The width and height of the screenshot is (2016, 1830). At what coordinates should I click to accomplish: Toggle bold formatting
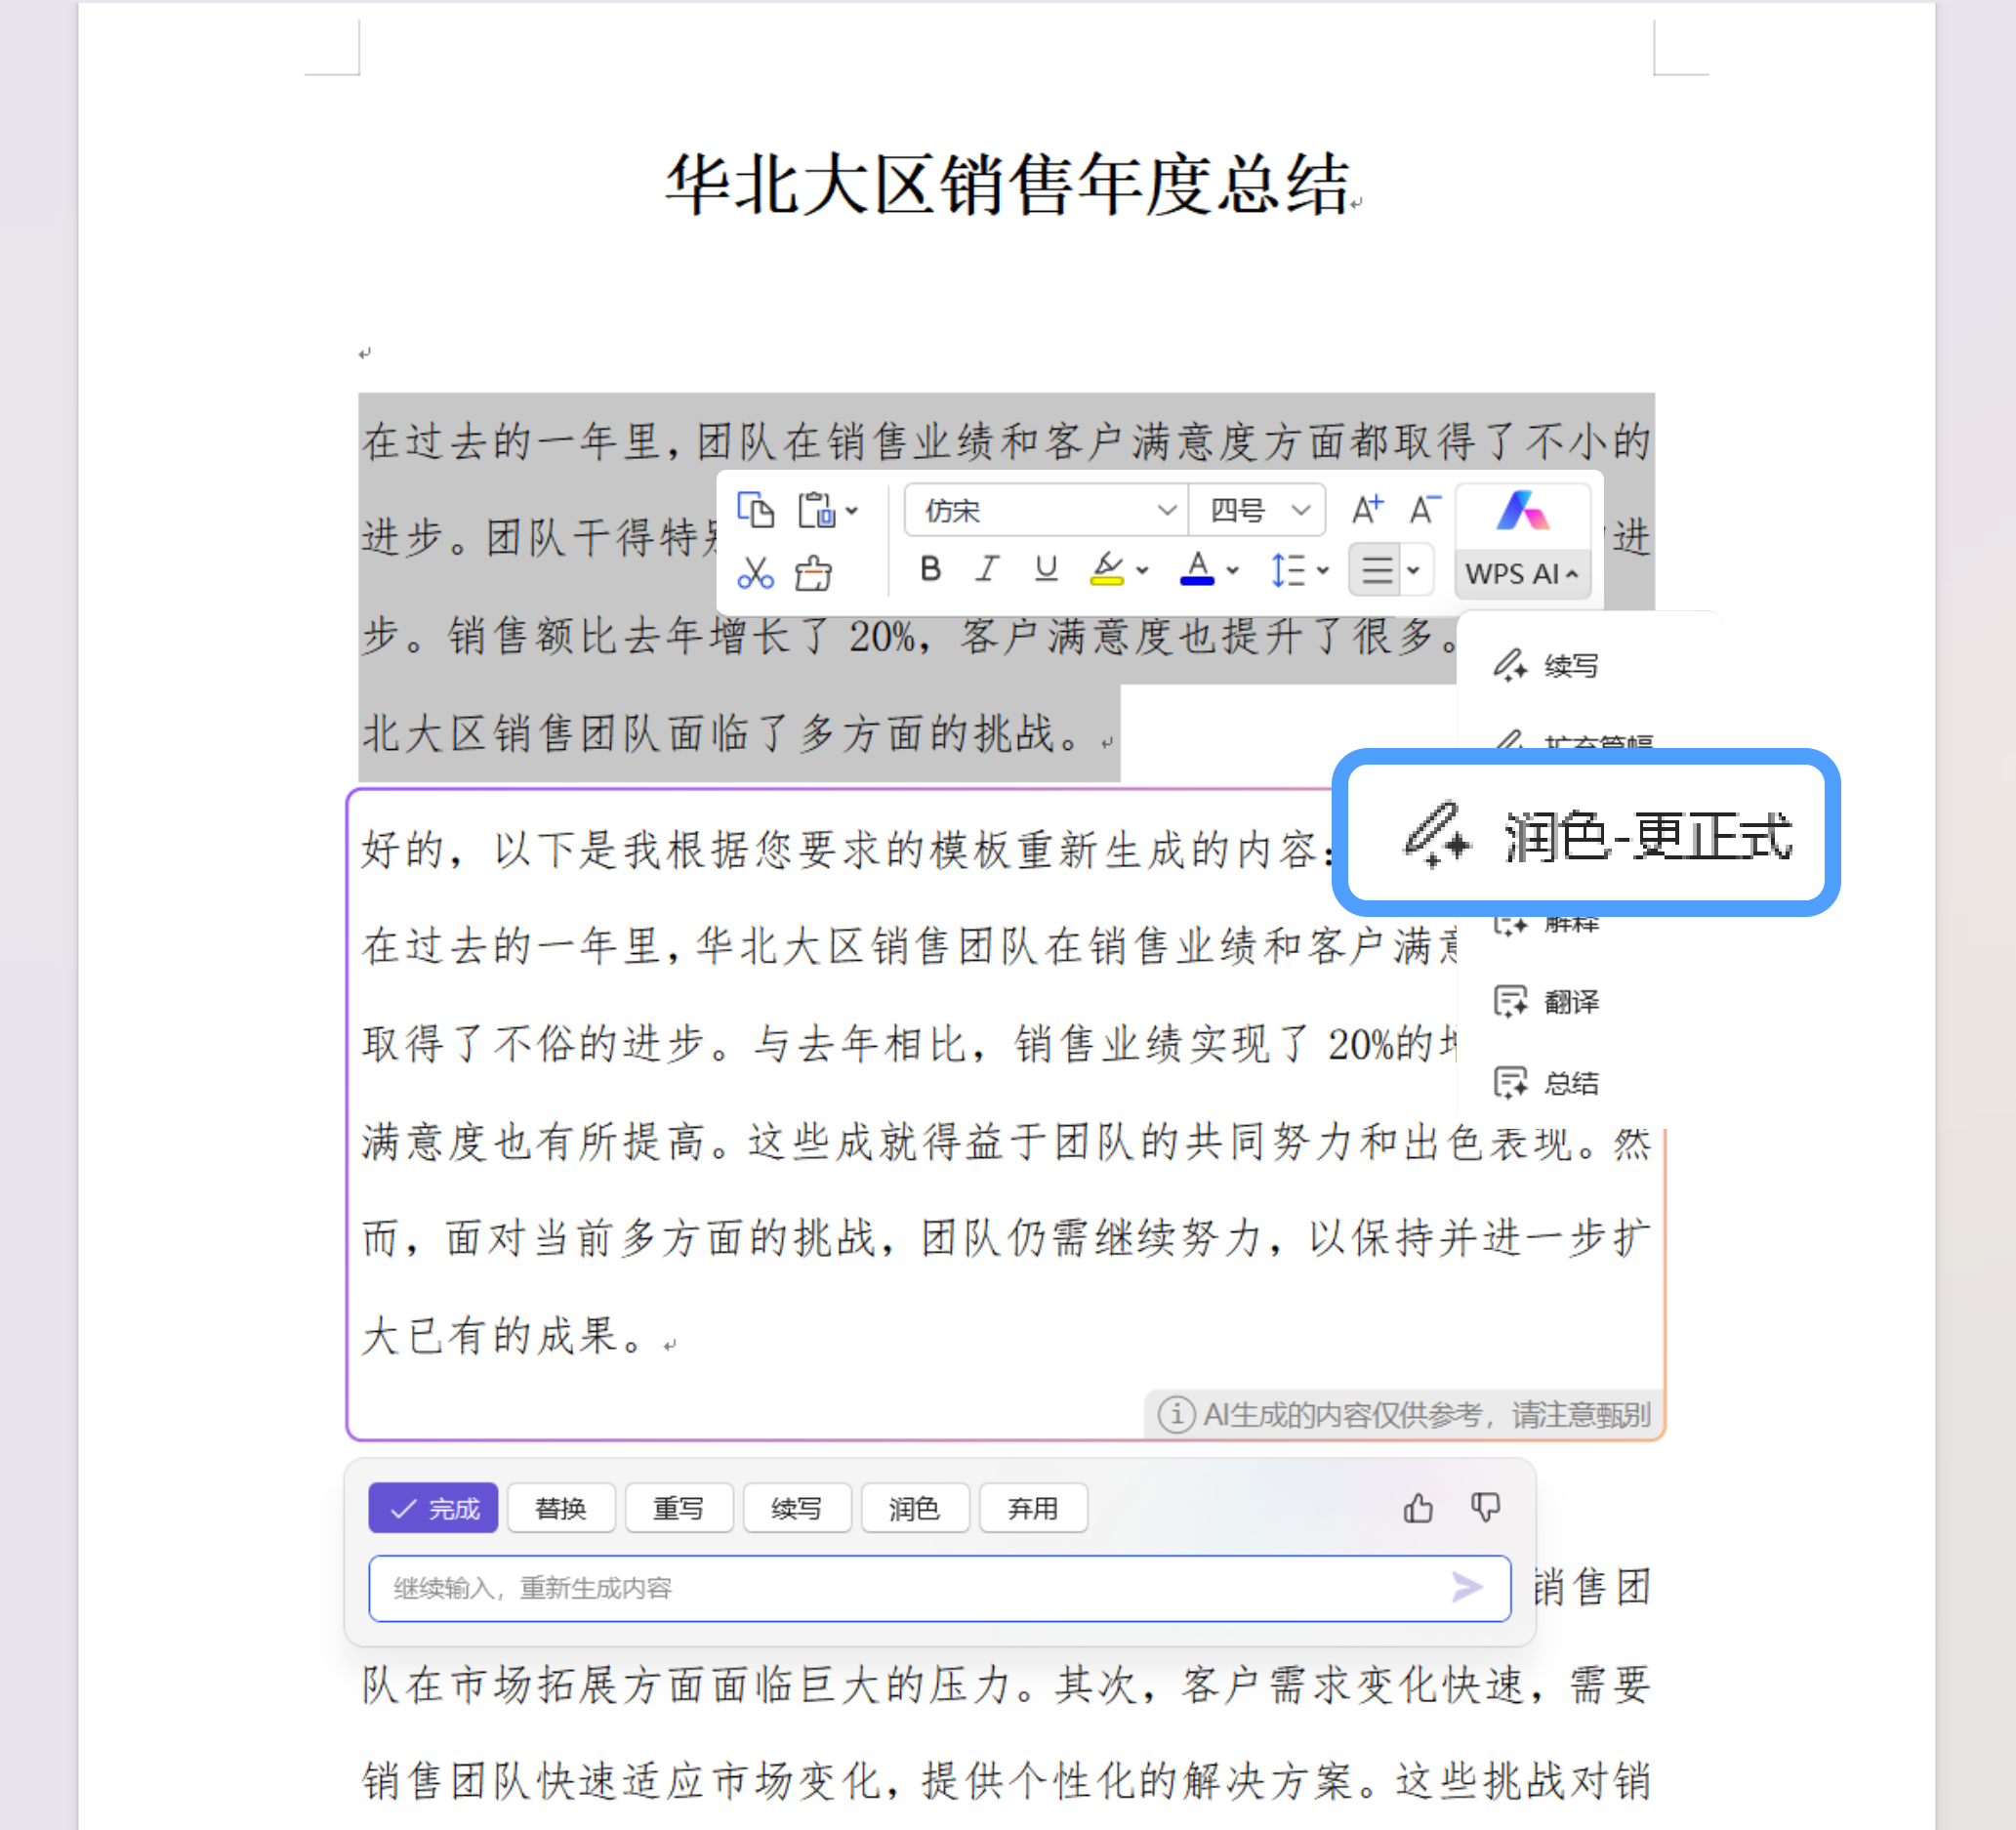pos(930,570)
